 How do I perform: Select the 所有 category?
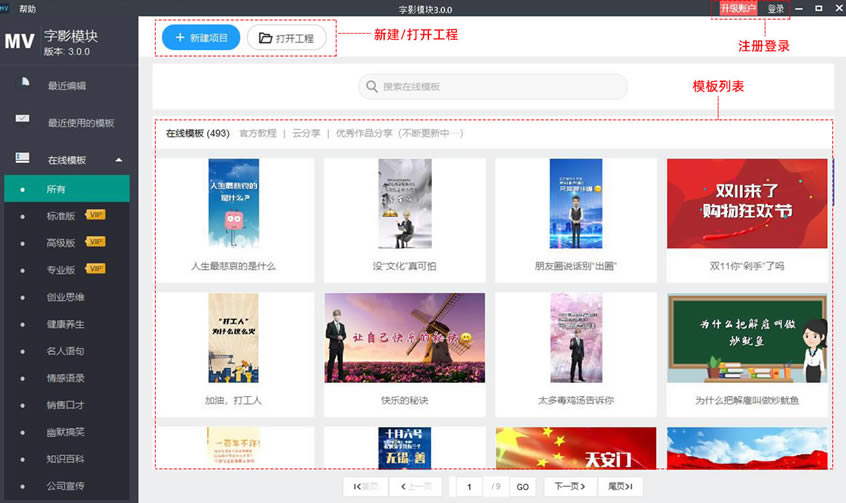[x=67, y=188]
